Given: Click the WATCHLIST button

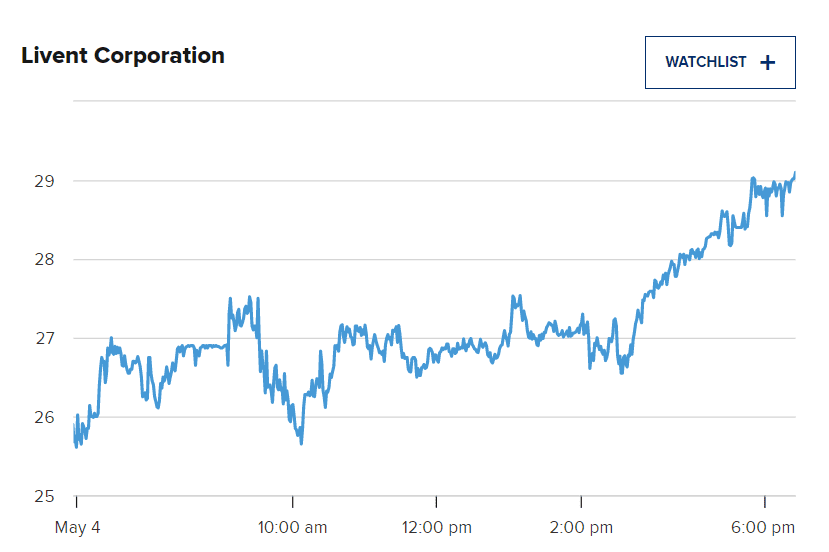Looking at the screenshot, I should [706, 62].
